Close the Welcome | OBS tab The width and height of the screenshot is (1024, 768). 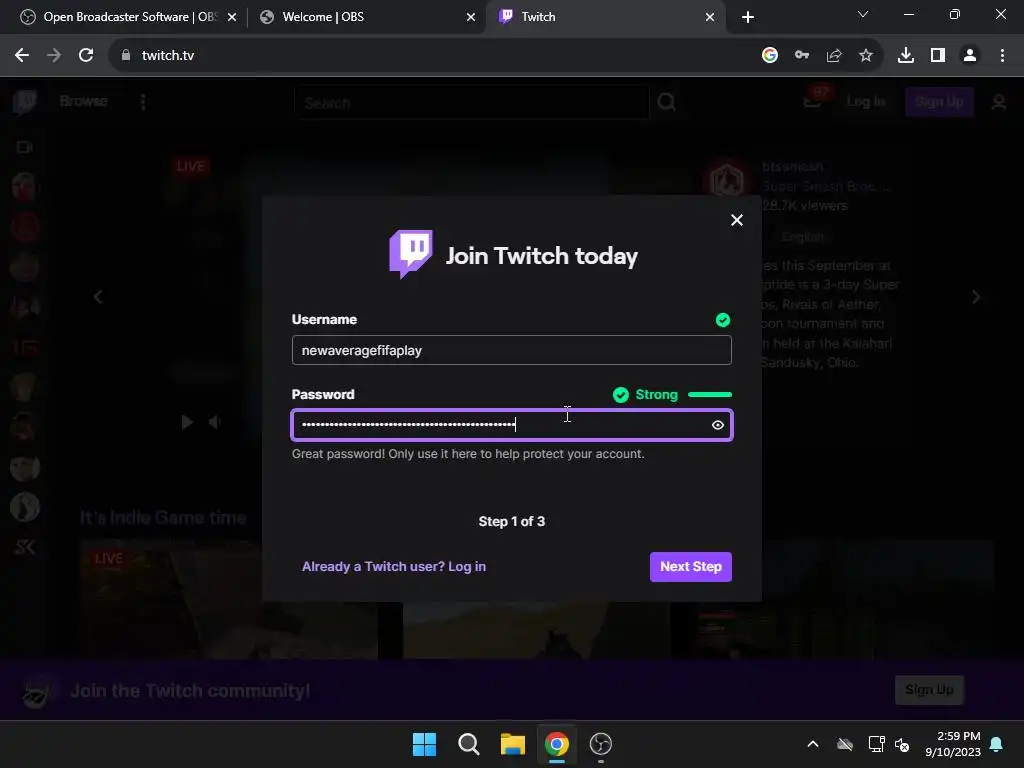point(471,17)
